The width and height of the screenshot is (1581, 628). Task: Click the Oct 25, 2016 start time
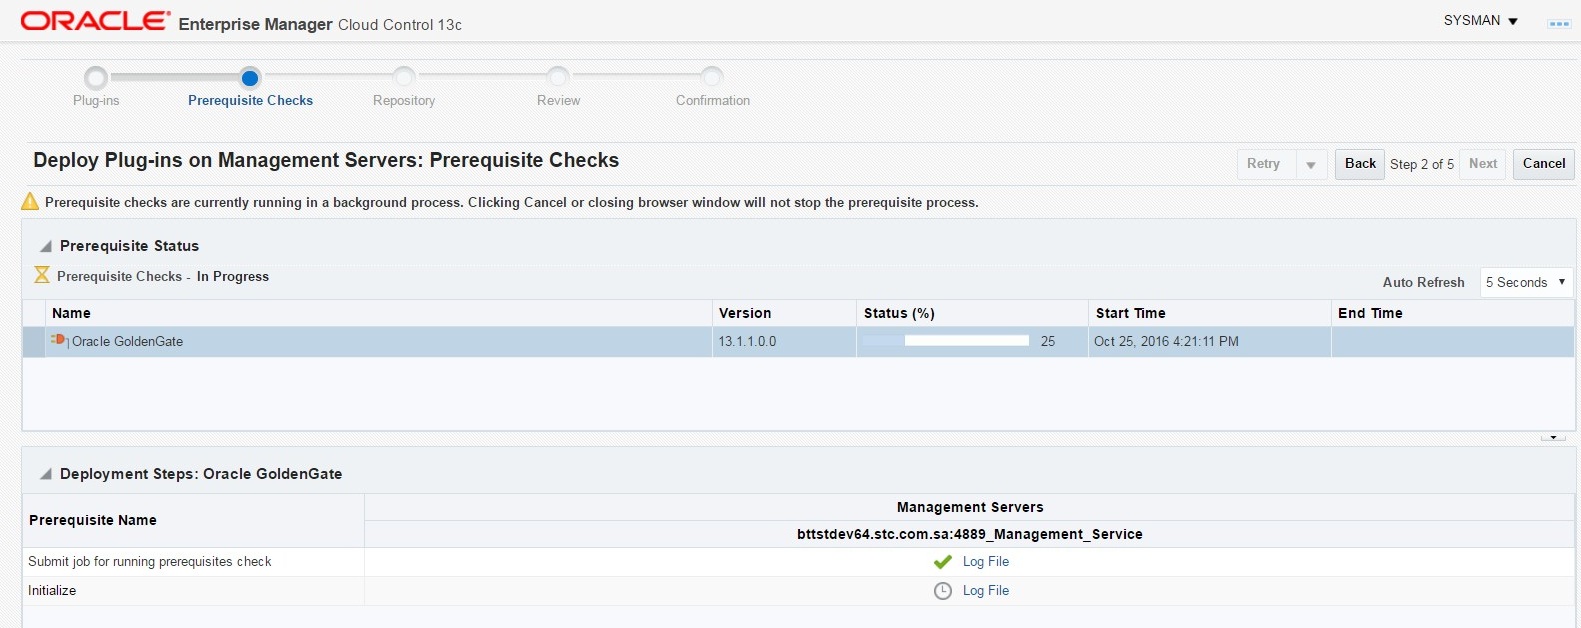[1166, 342]
